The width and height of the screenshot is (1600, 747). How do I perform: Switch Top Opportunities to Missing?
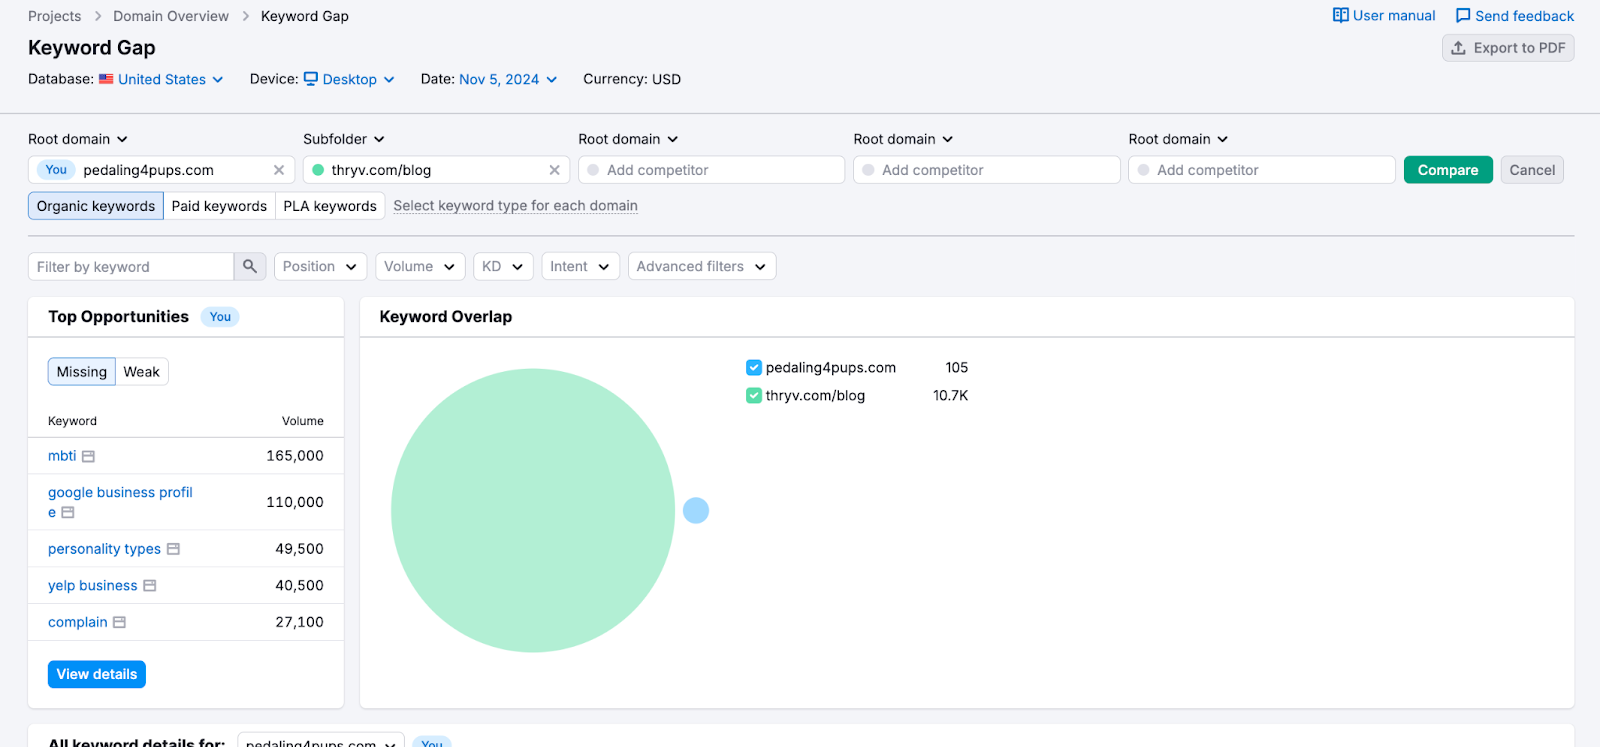pos(82,372)
